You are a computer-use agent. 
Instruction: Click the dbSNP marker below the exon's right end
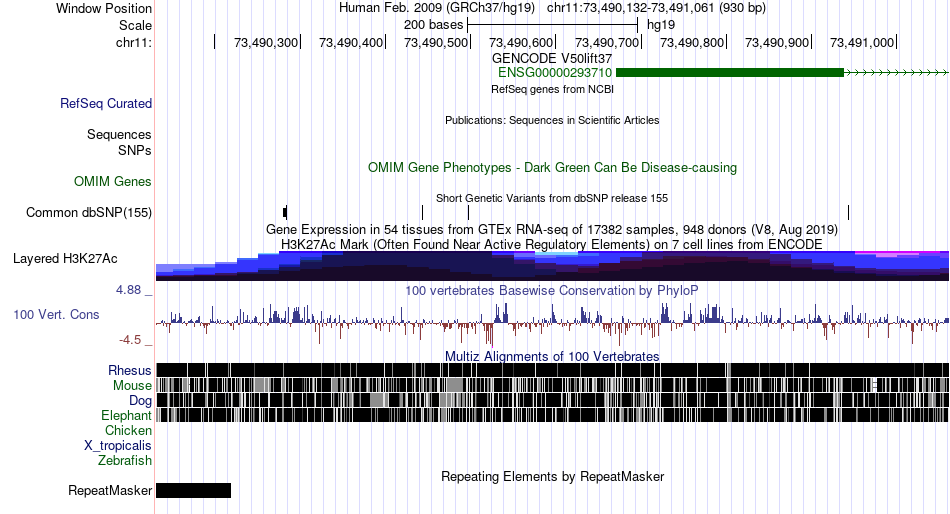coord(848,212)
